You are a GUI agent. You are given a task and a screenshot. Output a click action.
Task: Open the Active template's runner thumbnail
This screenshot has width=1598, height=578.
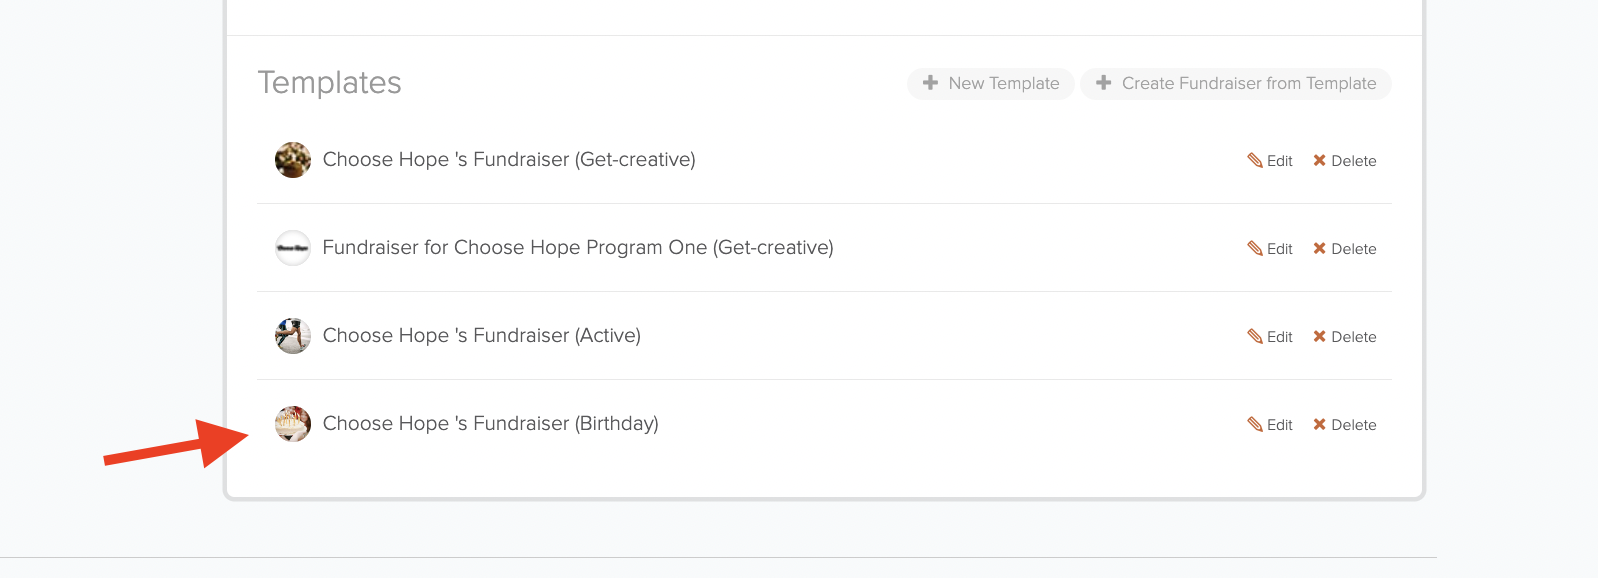click(x=293, y=336)
